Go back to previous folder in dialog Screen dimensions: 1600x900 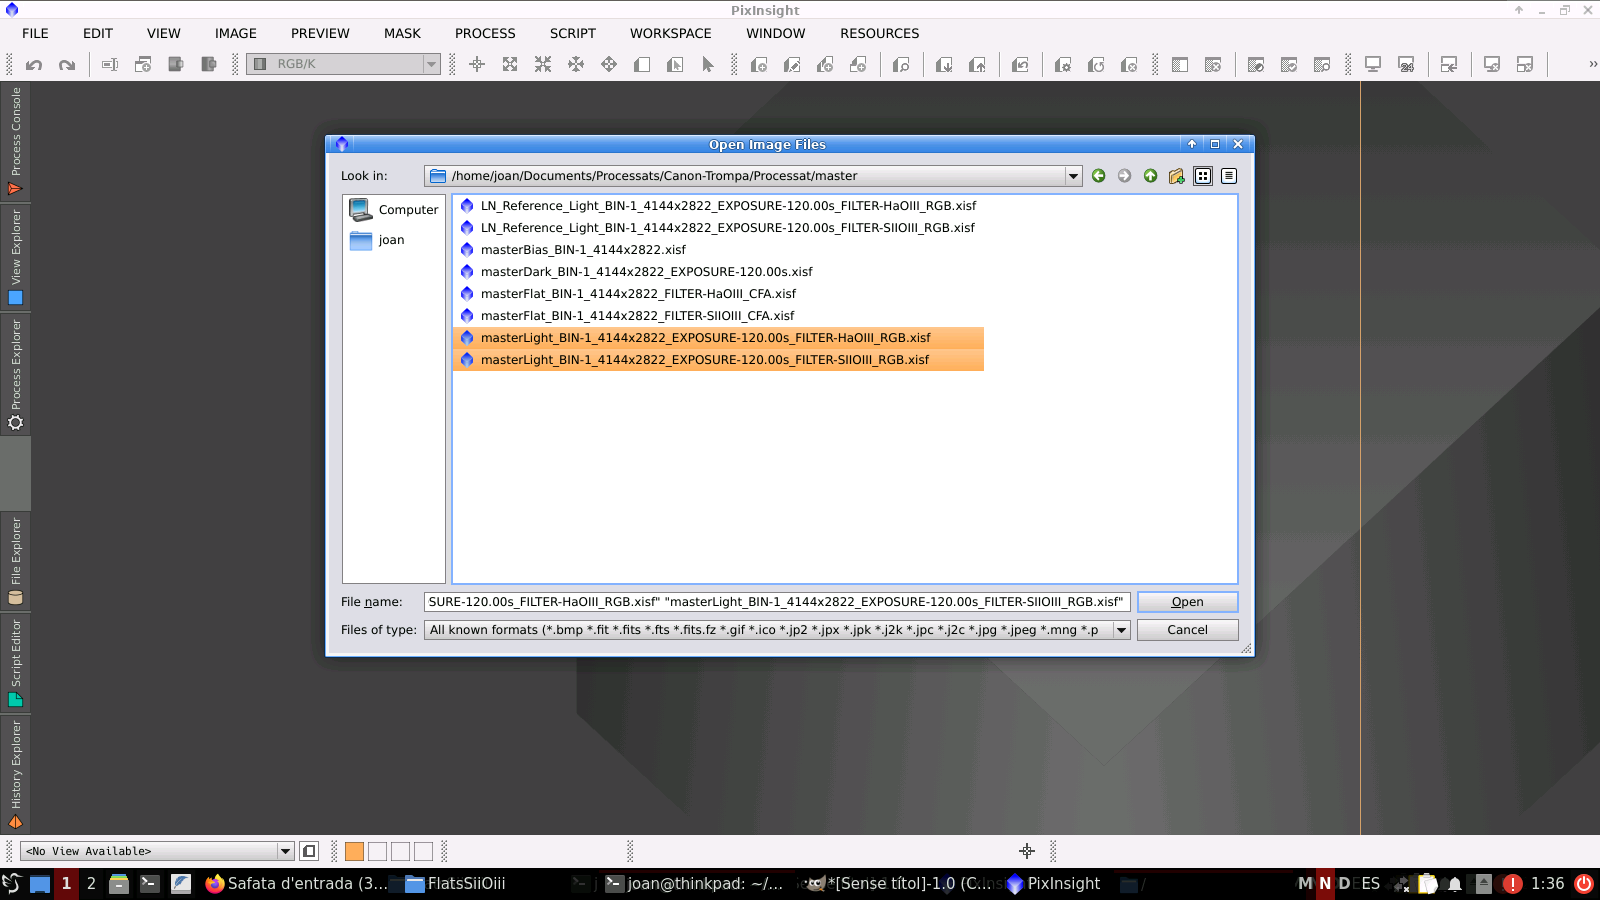coord(1098,176)
